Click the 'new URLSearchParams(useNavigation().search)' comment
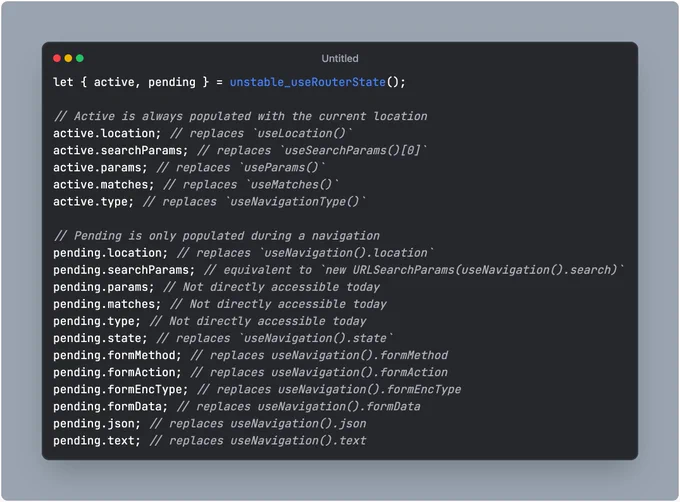The width and height of the screenshot is (680, 502). pos(472,270)
